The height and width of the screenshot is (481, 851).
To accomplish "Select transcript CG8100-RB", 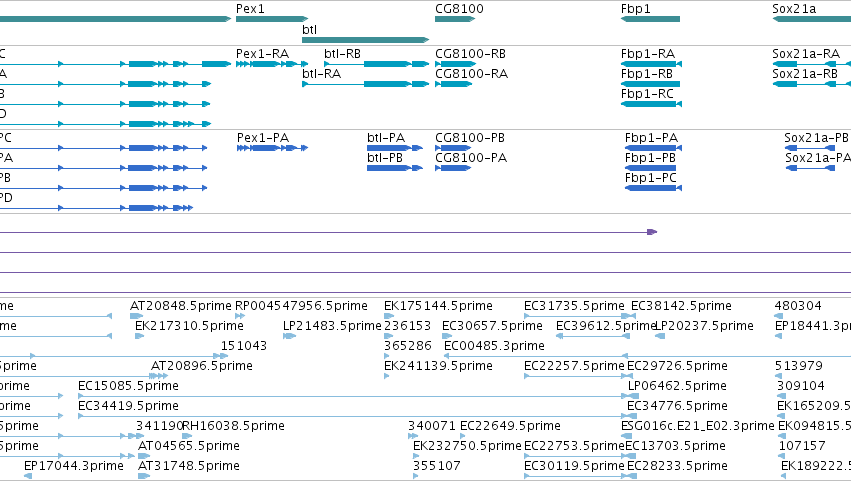I will pos(470,54).
